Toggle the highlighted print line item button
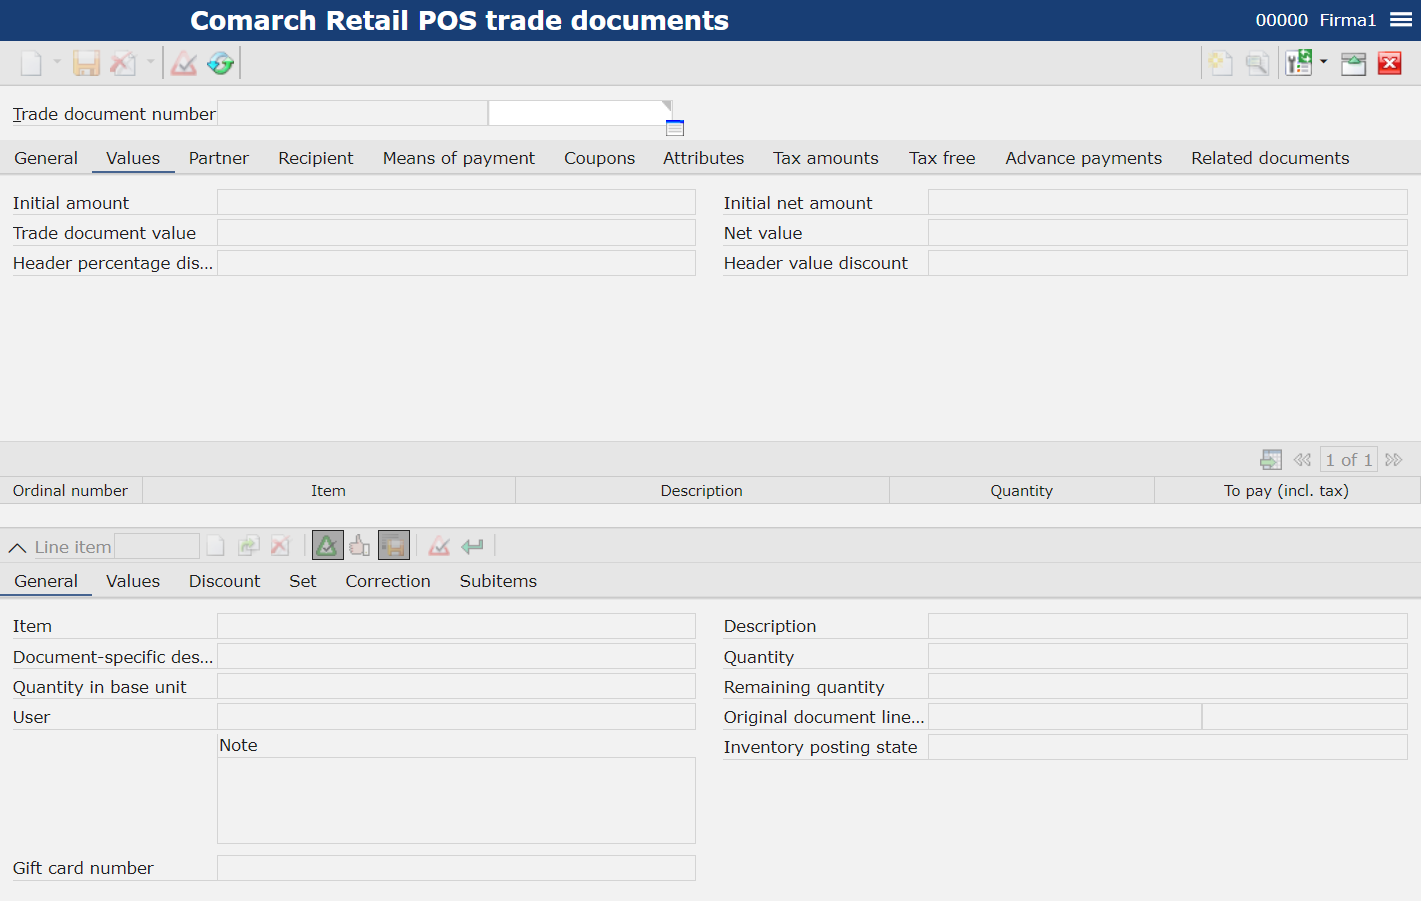Screen dimensions: 1421x901 click(x=394, y=545)
